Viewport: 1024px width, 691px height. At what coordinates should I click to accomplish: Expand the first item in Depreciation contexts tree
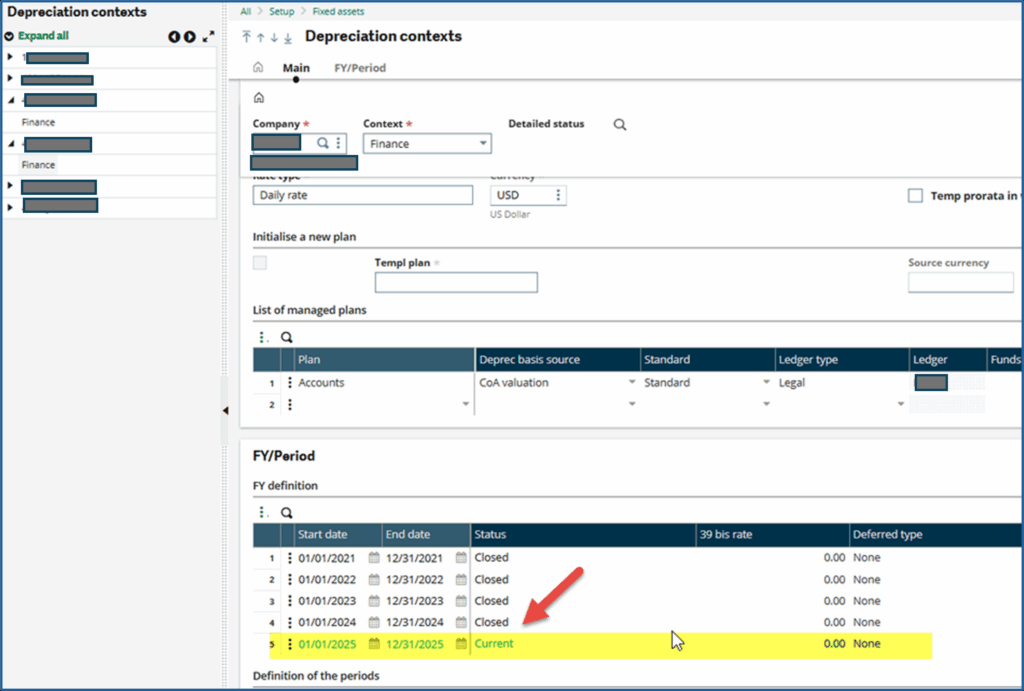10,57
